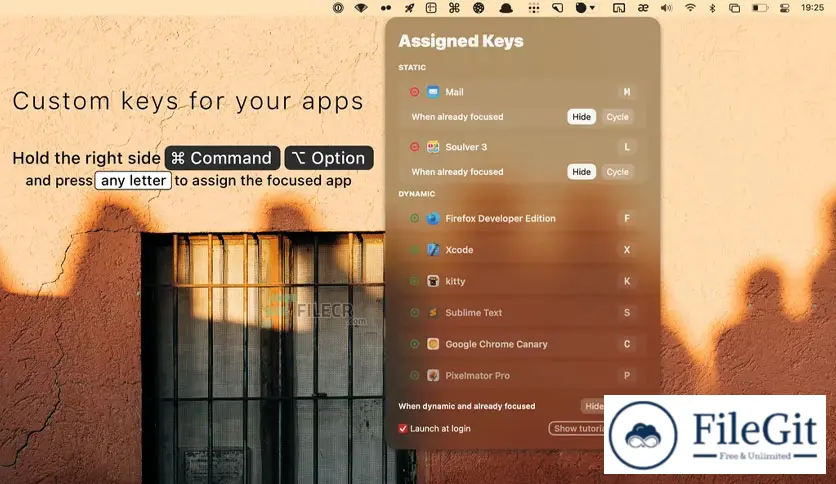The image size is (836, 484).
Task: Toggle the Launch at login checkbox
Action: click(x=403, y=429)
